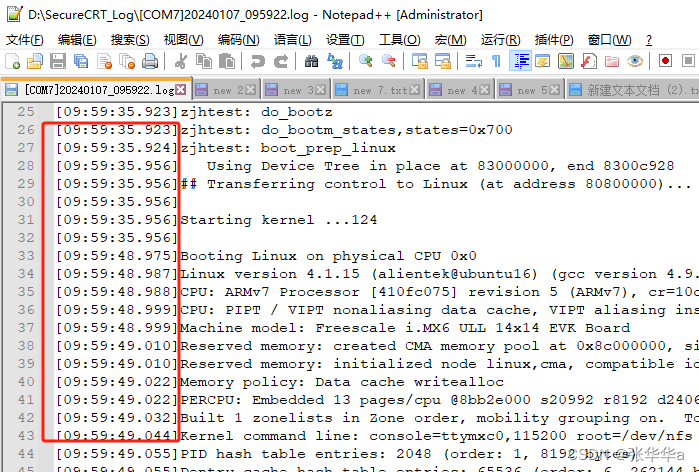Open the 设置(T) menu
Screen dimensions: 699x472
pyautogui.click(x=345, y=40)
